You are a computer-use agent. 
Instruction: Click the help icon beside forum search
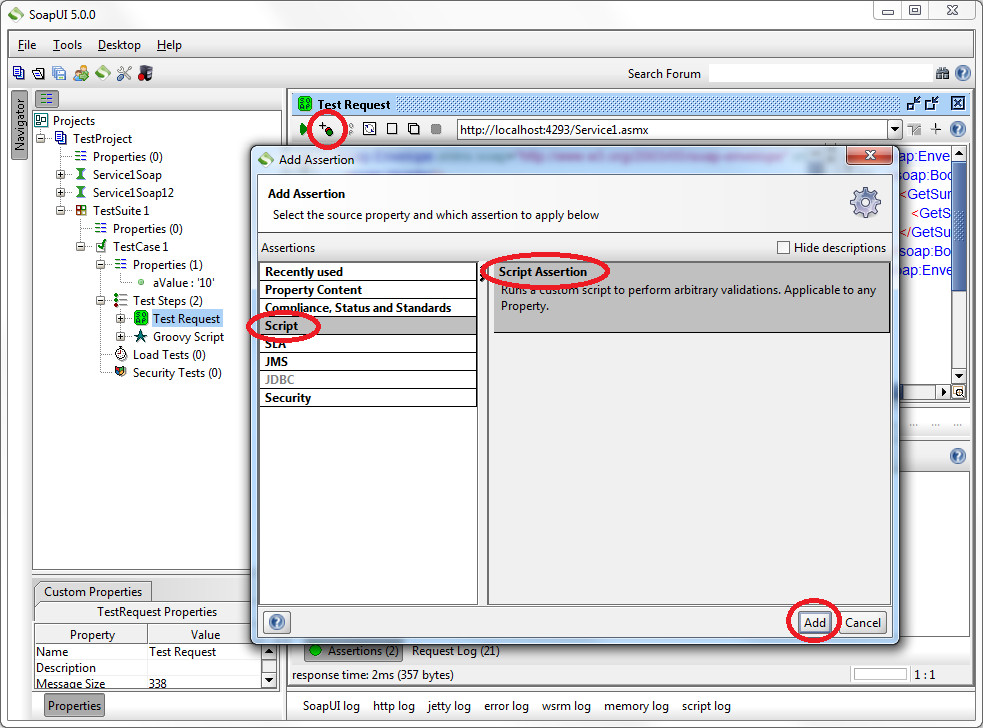[x=963, y=73]
